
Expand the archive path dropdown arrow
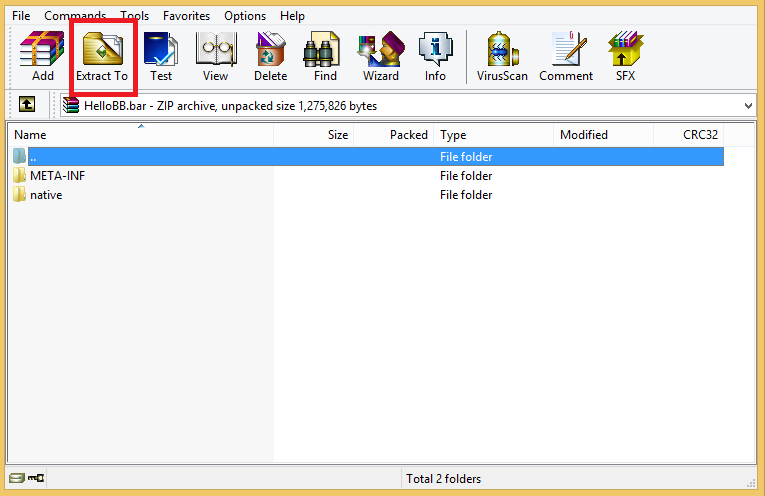click(x=748, y=106)
